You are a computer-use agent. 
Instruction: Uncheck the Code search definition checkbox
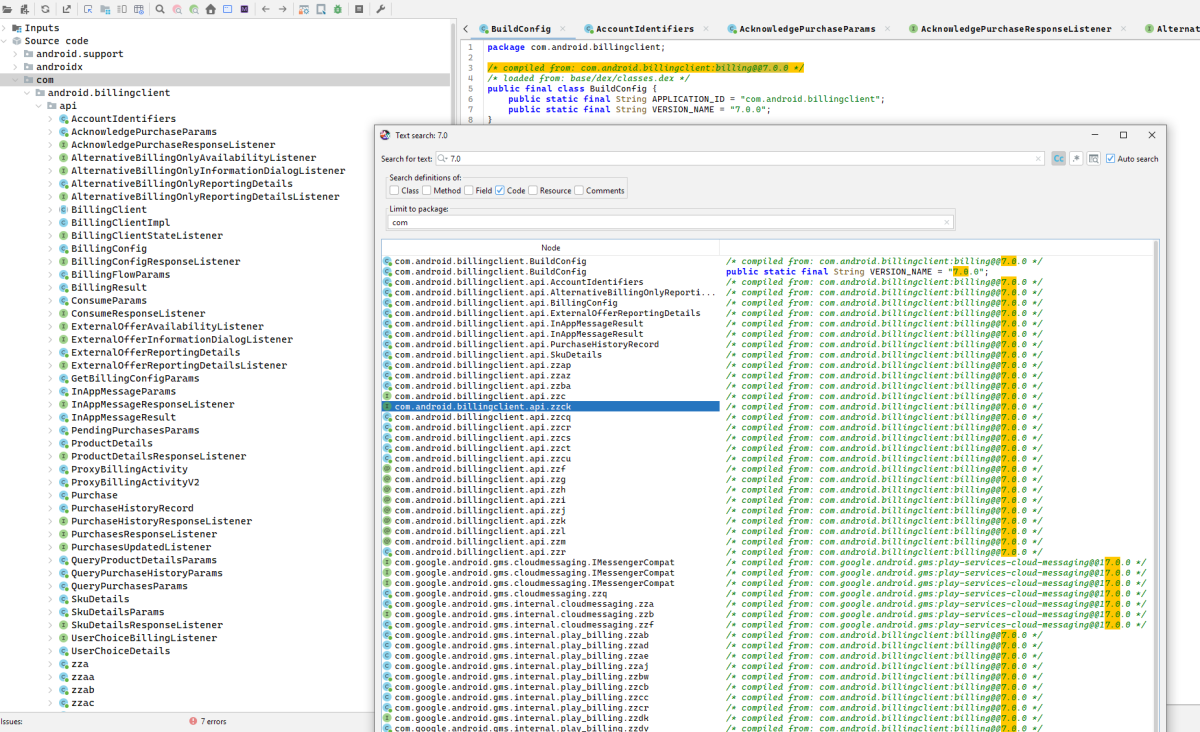(x=500, y=190)
